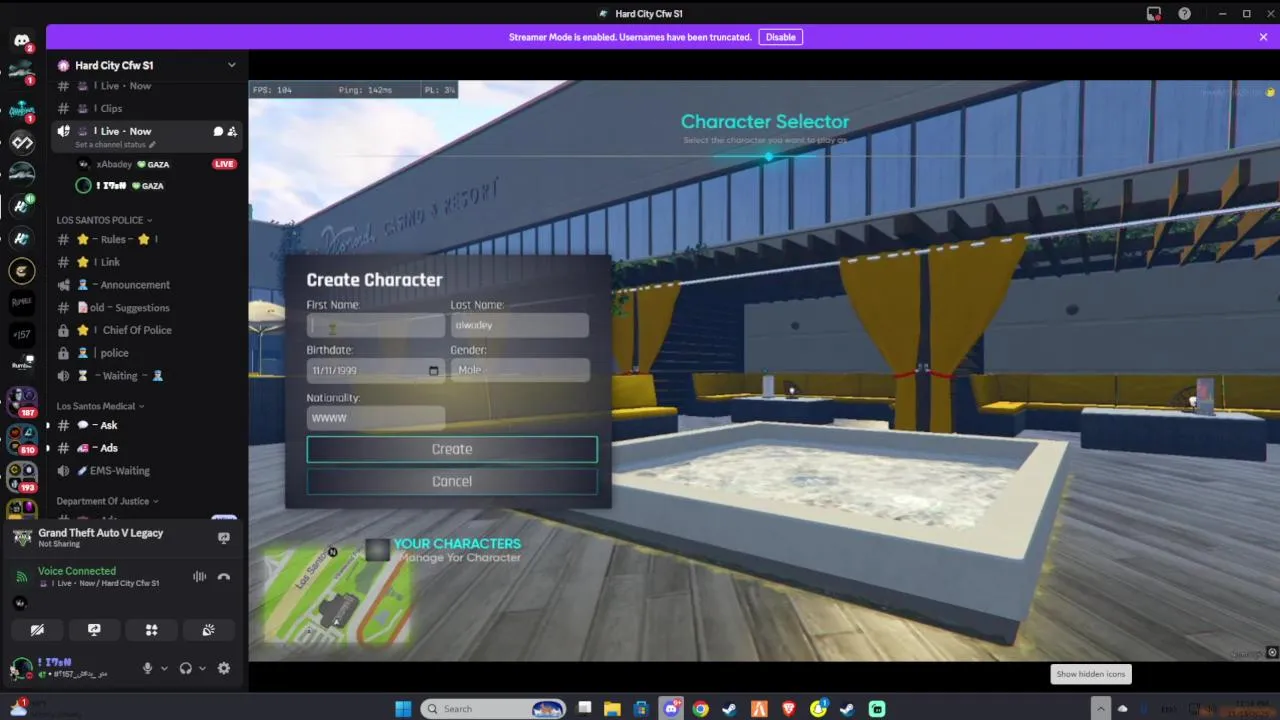The height and width of the screenshot is (720, 1280).
Task: Open server folder with 193 badge
Action: pos(22,476)
